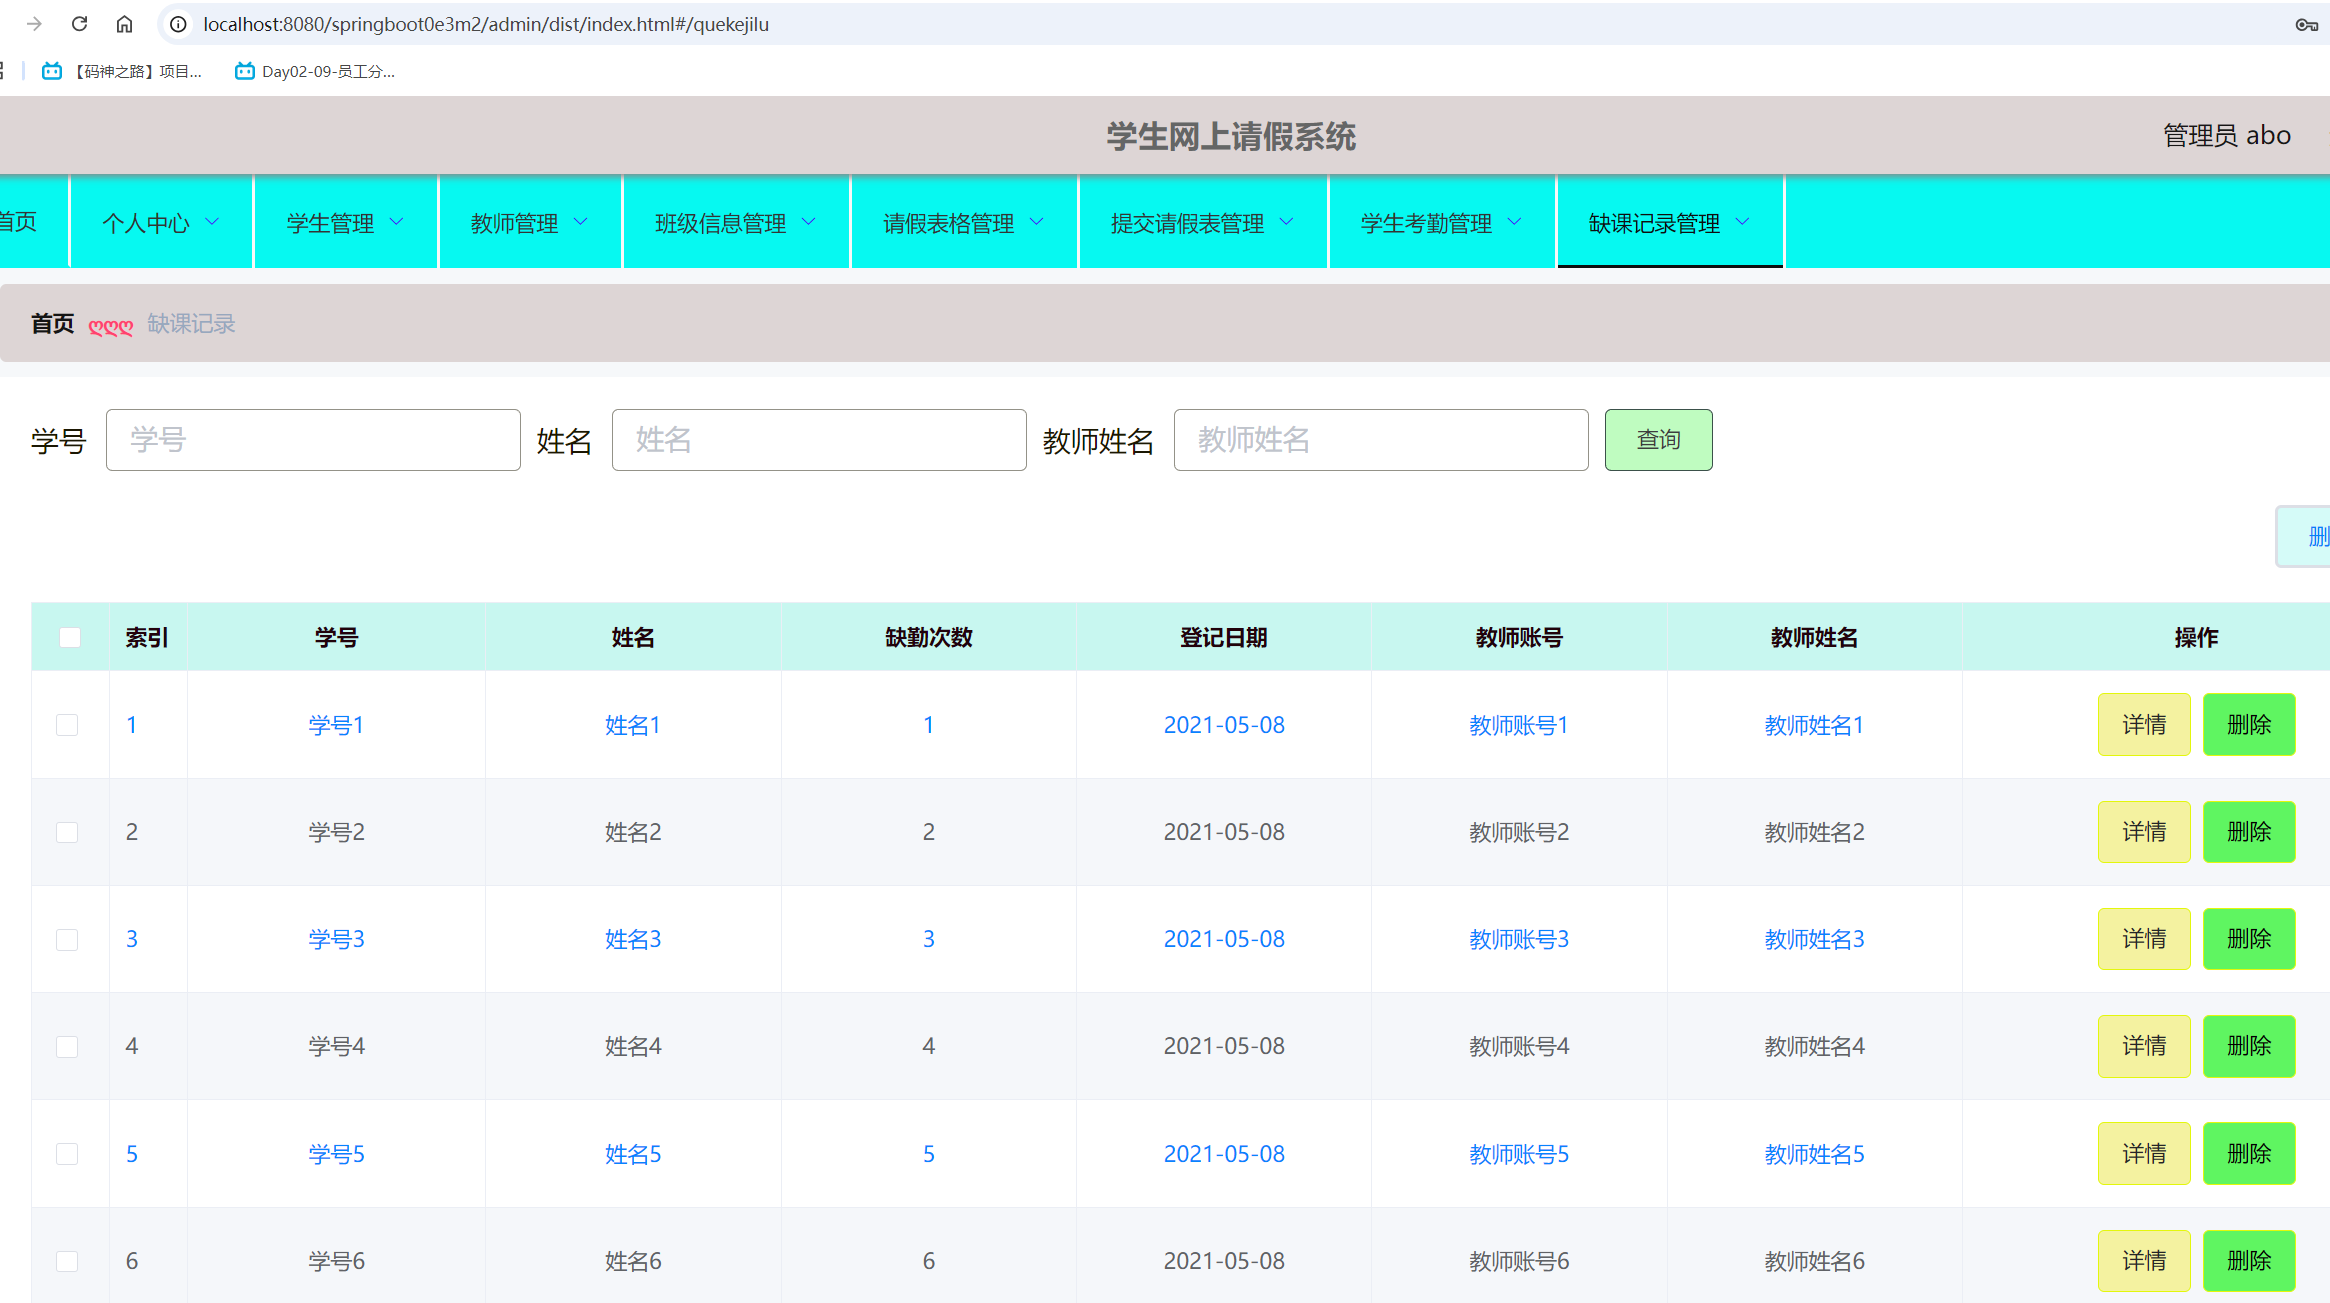Expand the 学生考勤管理 dropdown
2330x1303 pixels.
1441,222
